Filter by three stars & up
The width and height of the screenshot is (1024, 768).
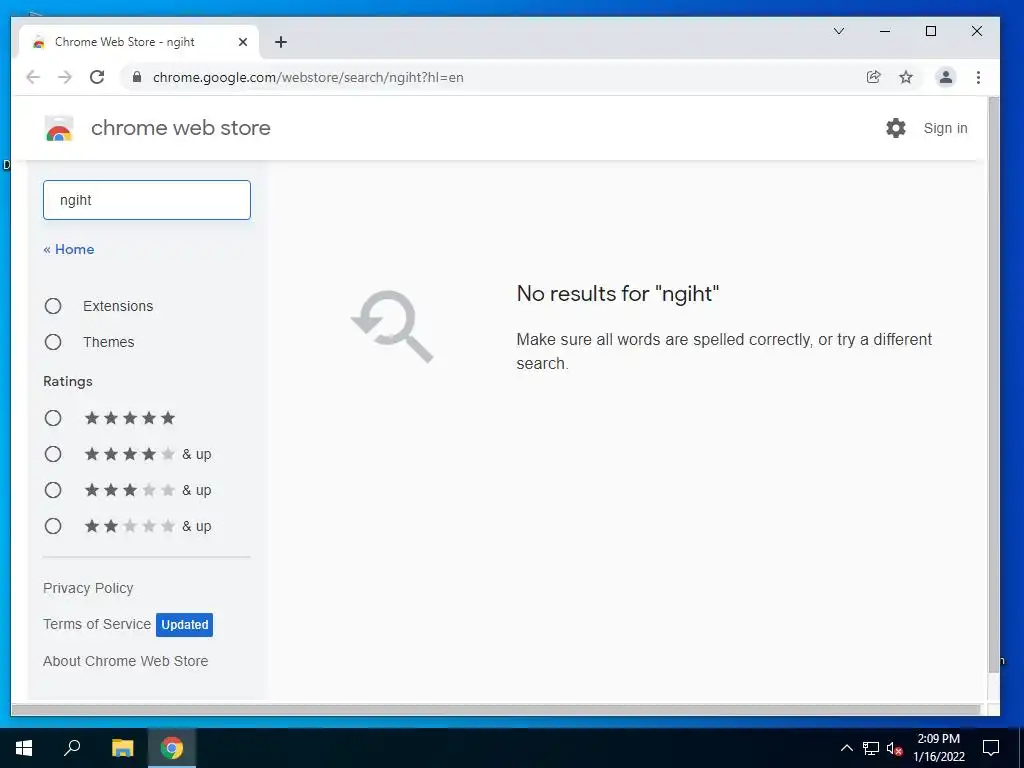(x=53, y=490)
